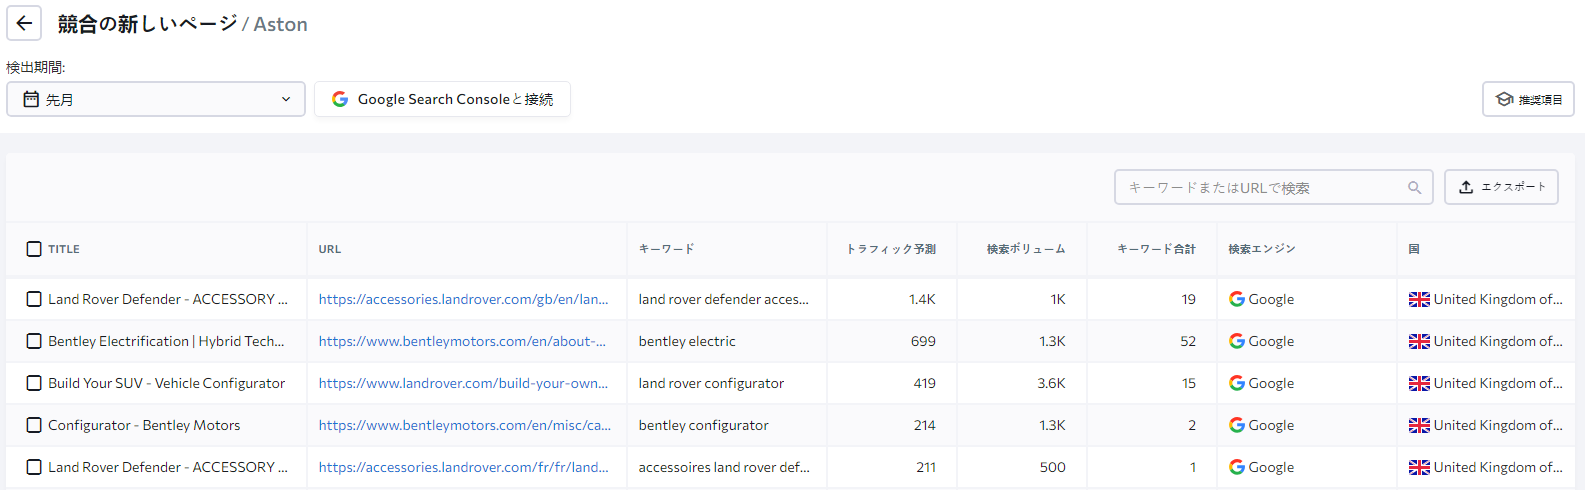Select the Bentley Electrification row checkbox
Viewport: 1585px width, 490px height.
[x=34, y=341]
